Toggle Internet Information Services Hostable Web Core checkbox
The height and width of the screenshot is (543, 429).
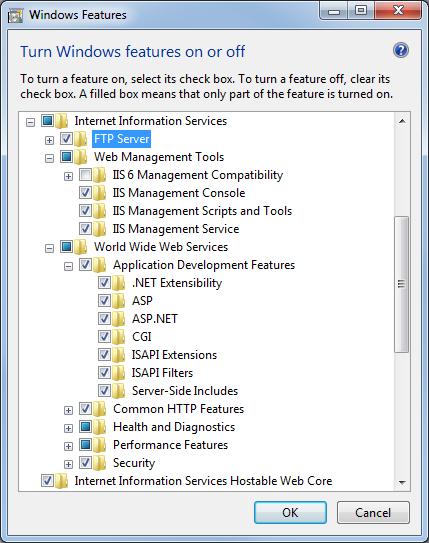(x=47, y=481)
